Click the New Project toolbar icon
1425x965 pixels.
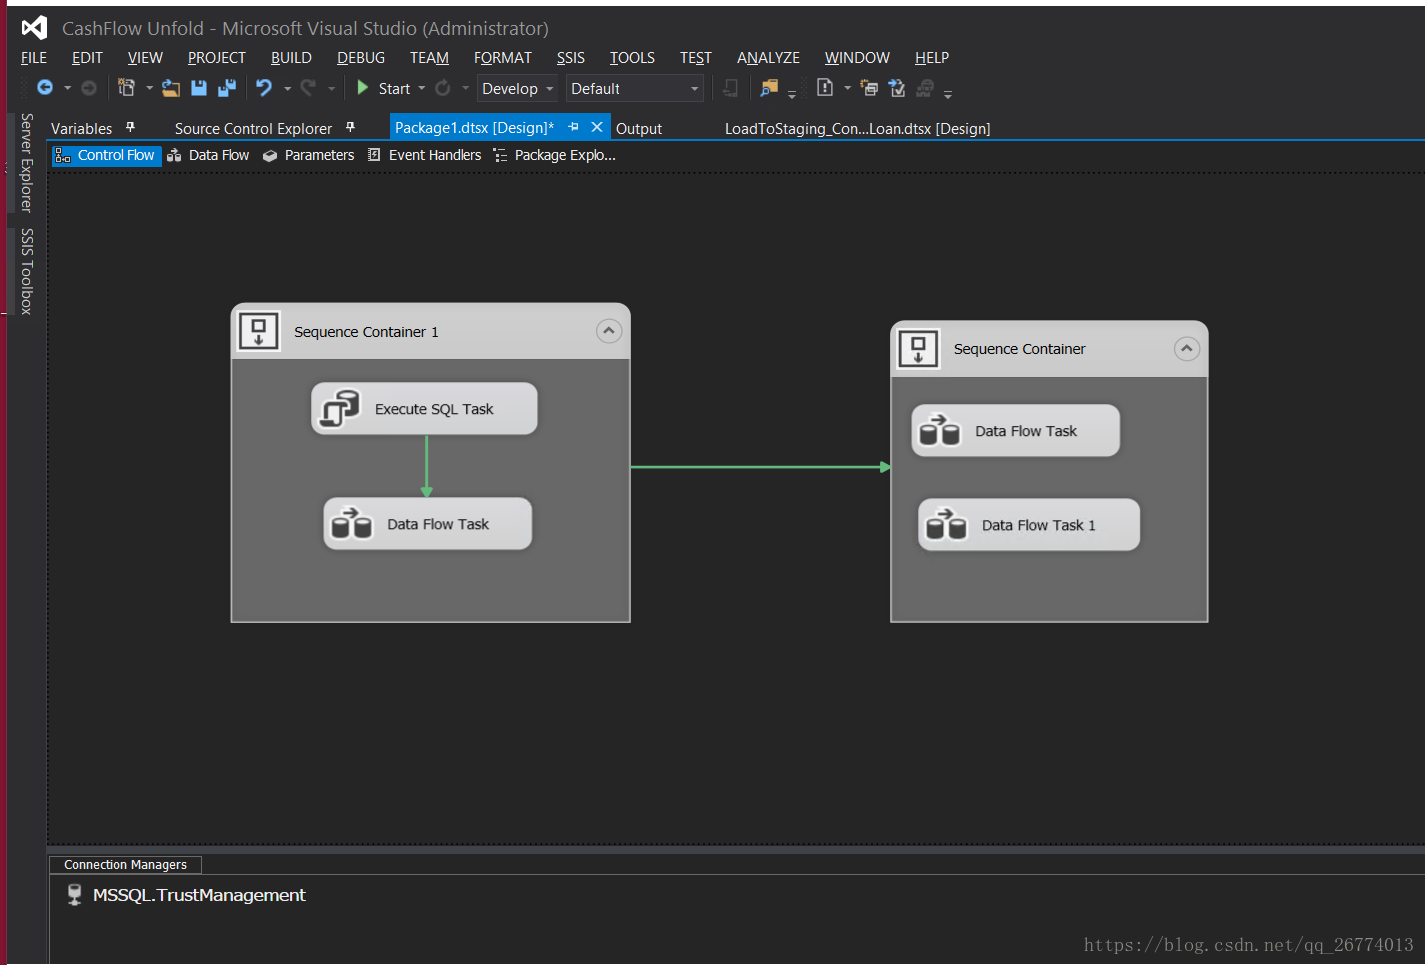(x=126, y=88)
